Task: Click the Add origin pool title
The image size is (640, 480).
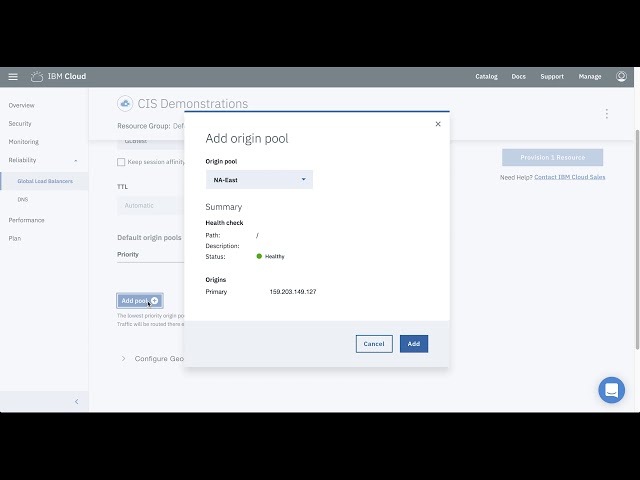Action: point(247,138)
